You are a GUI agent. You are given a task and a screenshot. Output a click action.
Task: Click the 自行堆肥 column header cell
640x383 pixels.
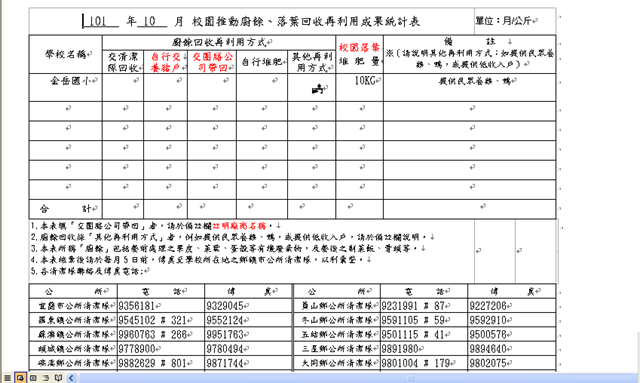pyautogui.click(x=262, y=62)
